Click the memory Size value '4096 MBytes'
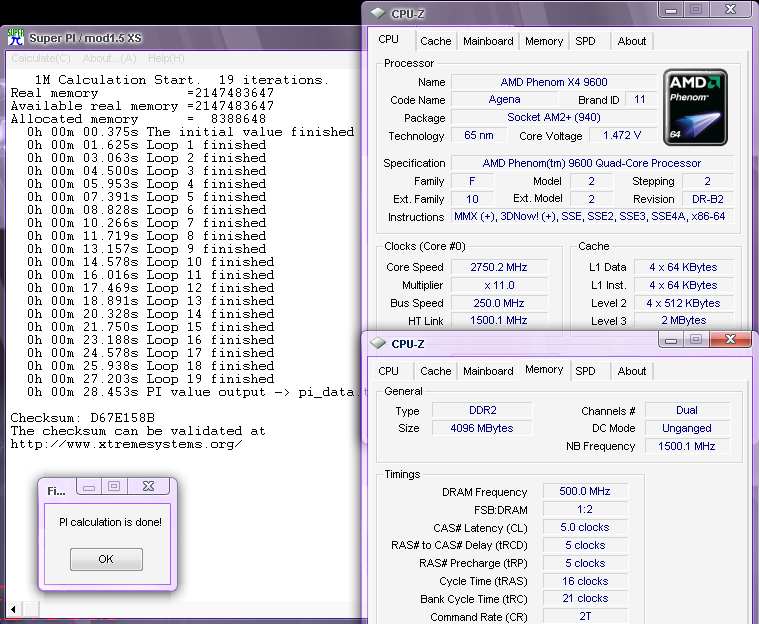Screen dimensions: 759x624 (482, 428)
